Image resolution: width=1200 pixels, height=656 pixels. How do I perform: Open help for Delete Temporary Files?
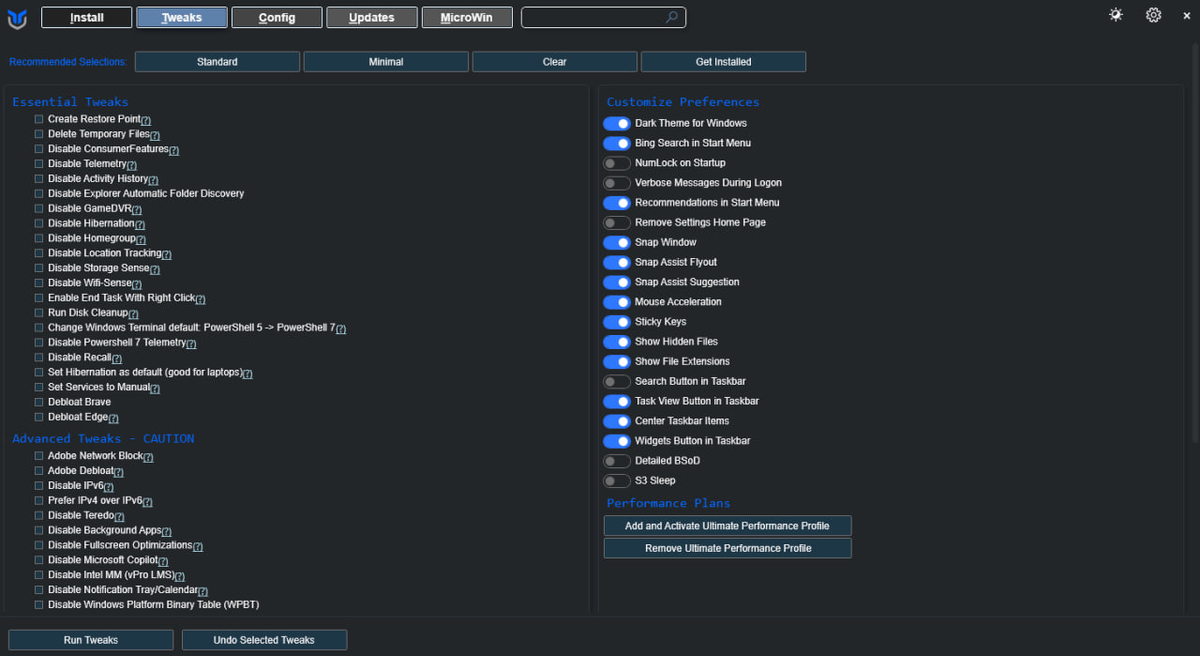(155, 135)
